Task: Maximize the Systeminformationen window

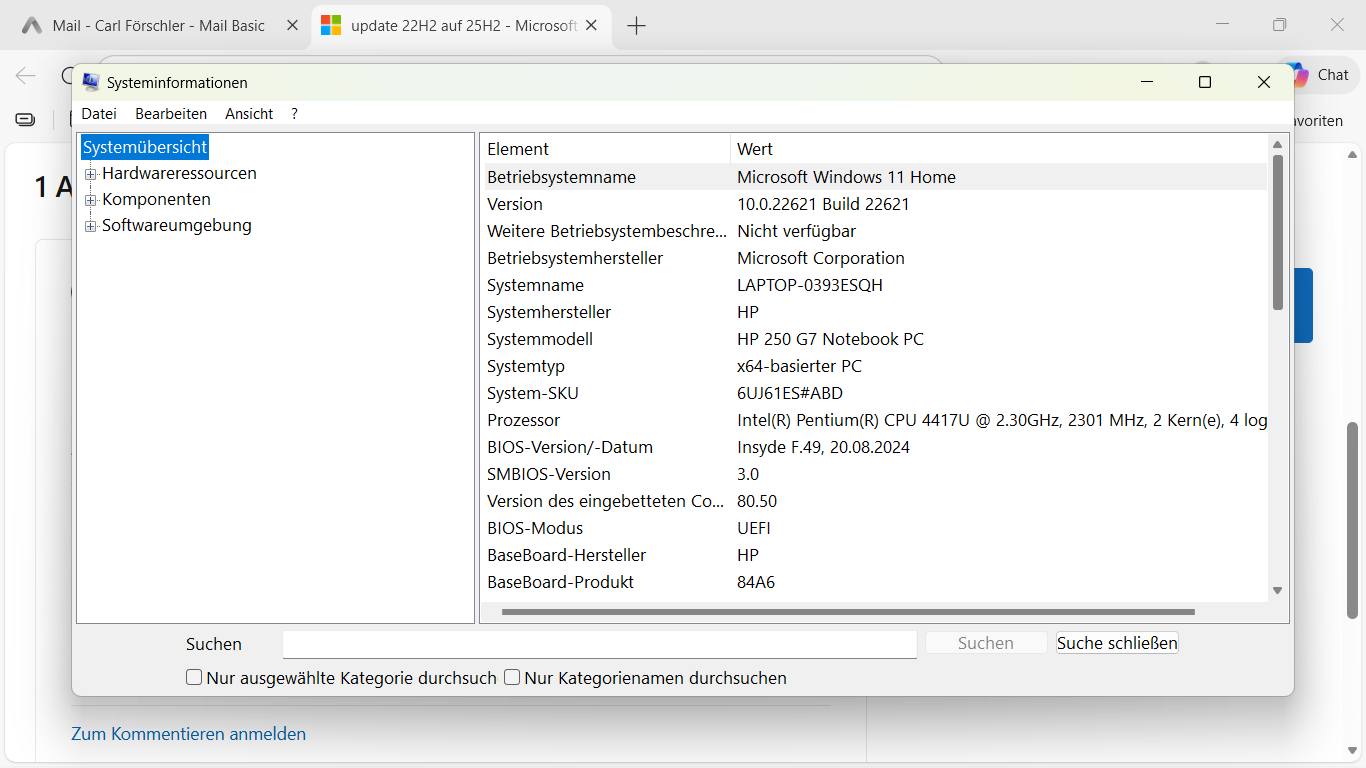Action: [1205, 82]
